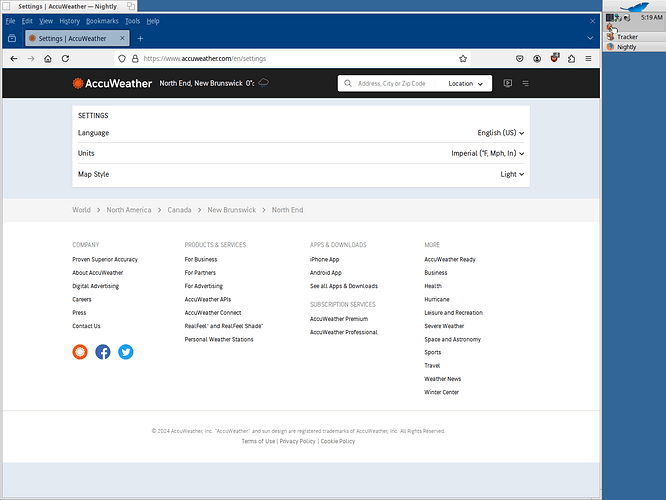Open the Pocket save icon
Viewport: 666px width, 500px height.
[519, 59]
